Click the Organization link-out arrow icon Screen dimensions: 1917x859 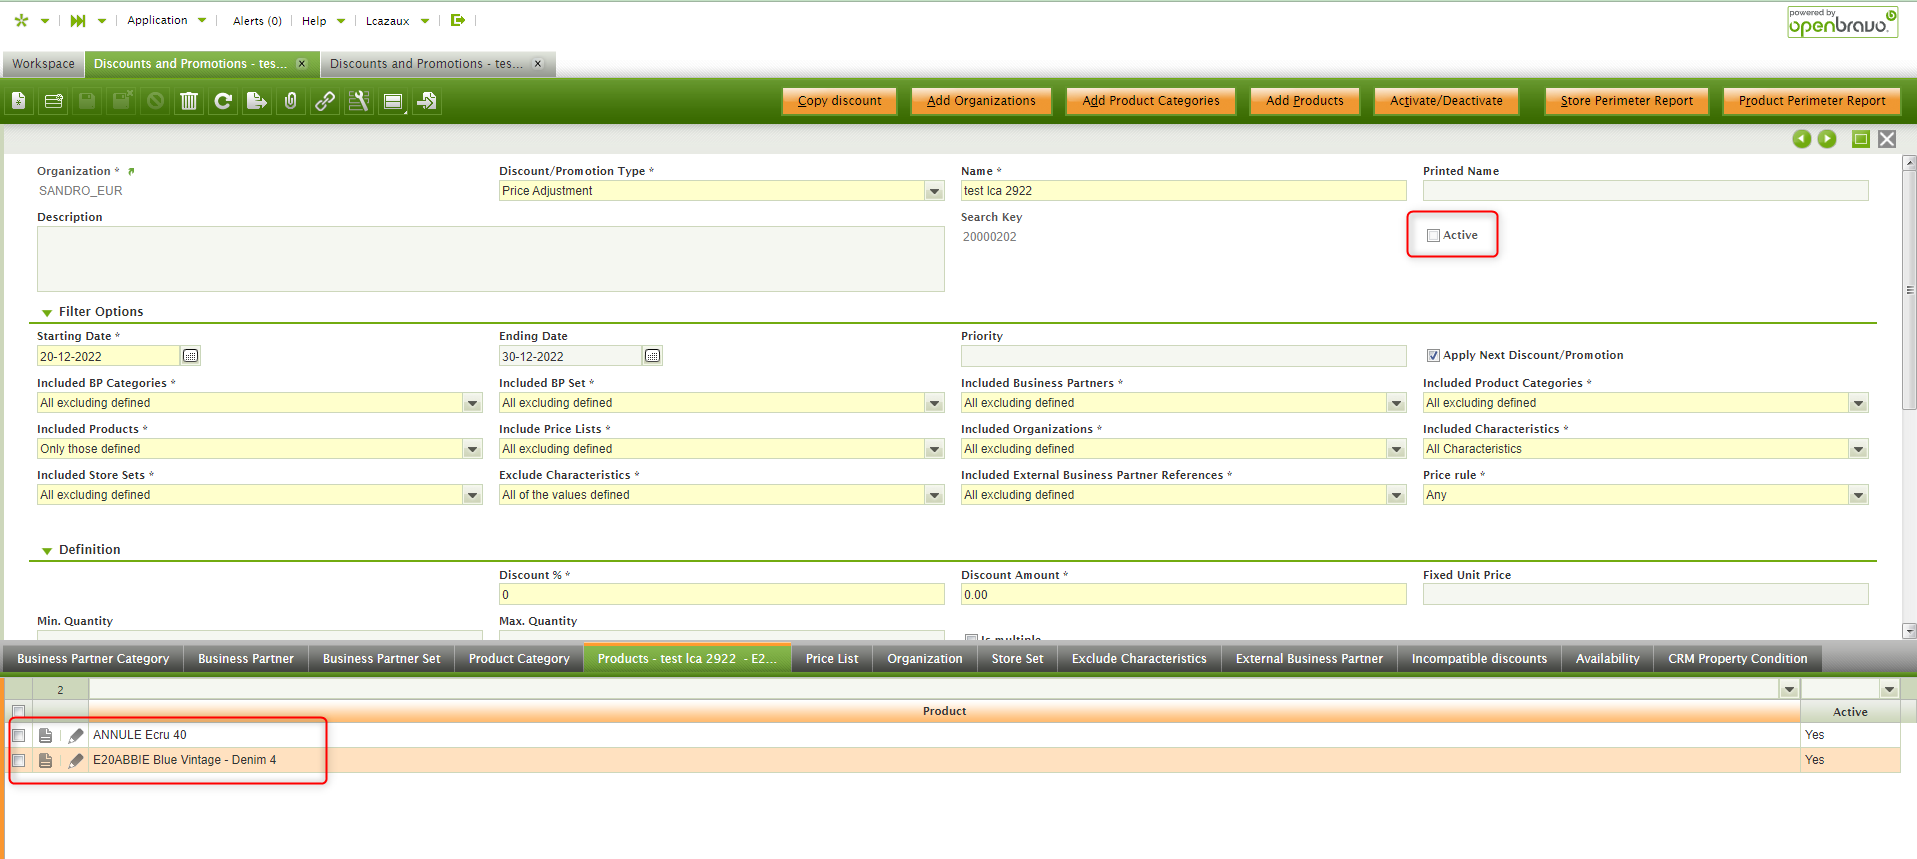[x=131, y=171]
